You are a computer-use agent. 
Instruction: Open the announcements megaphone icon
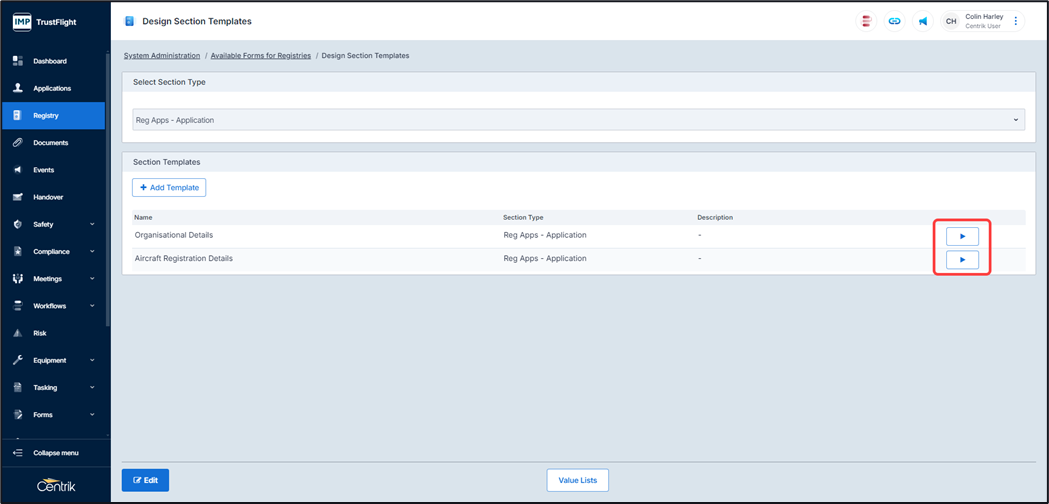(x=922, y=21)
